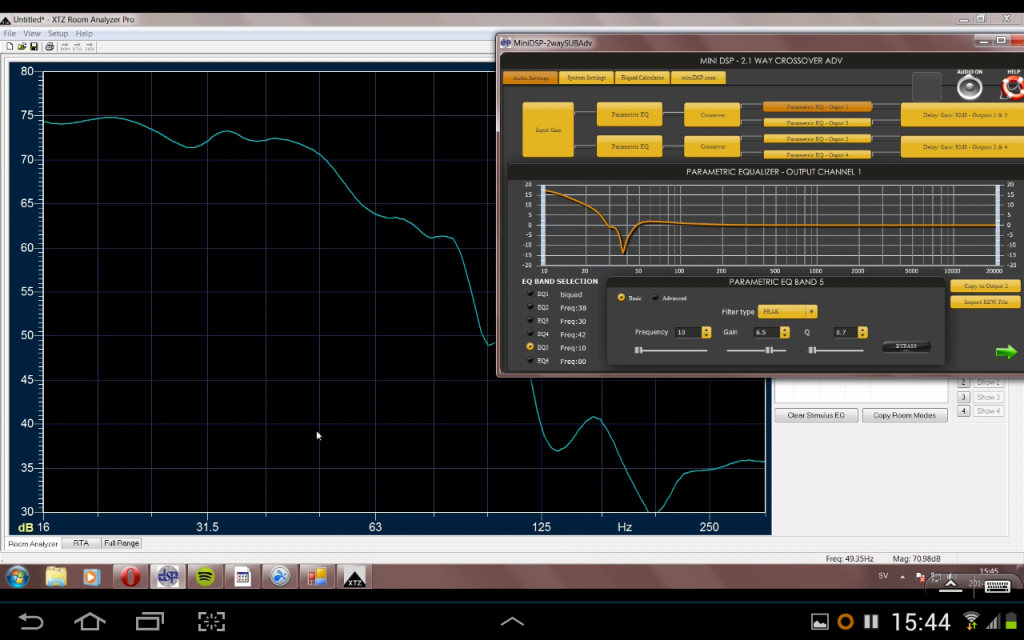The height and width of the screenshot is (640, 1024).
Task: Click the Print icon in XTZ toolbar
Action: click(49, 47)
